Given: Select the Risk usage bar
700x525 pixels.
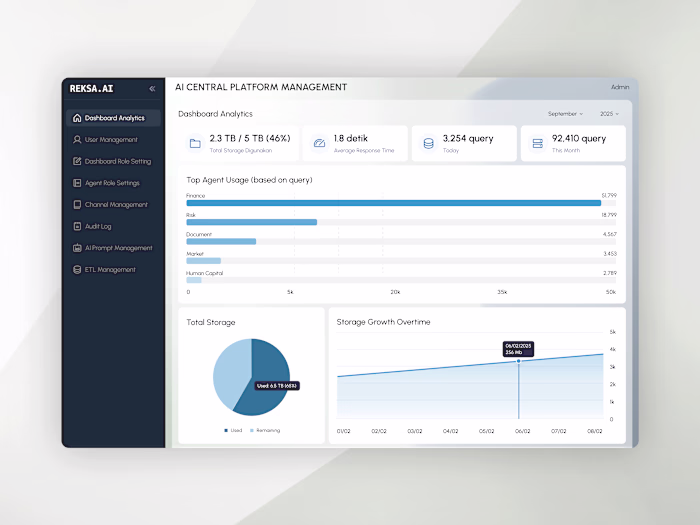Looking at the screenshot, I should pyautogui.click(x=251, y=222).
